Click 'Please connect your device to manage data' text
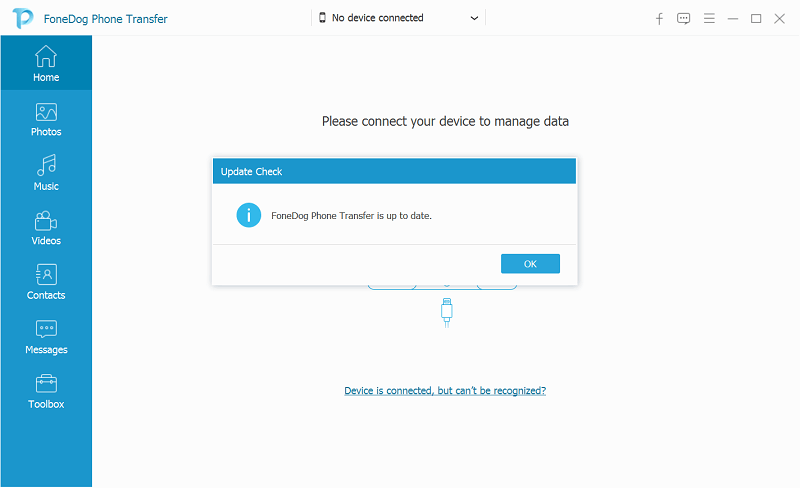This screenshot has height=488, width=800. pyautogui.click(x=445, y=121)
